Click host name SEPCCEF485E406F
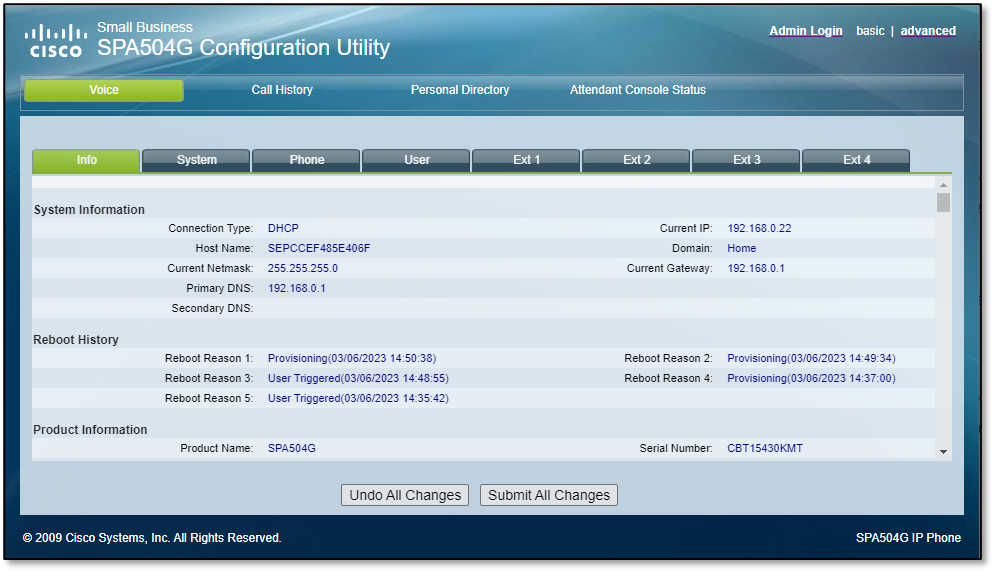 [x=319, y=248]
